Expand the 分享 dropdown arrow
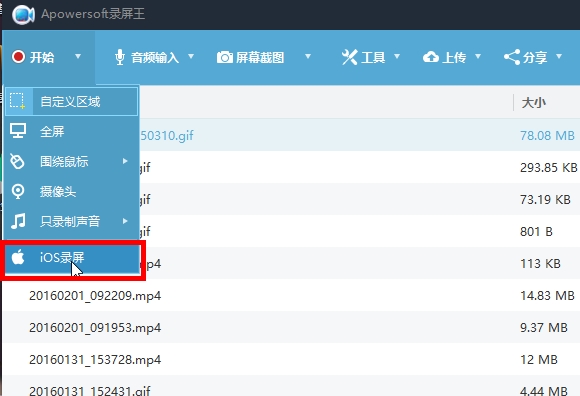This screenshot has height=396, width=580. click(x=559, y=57)
